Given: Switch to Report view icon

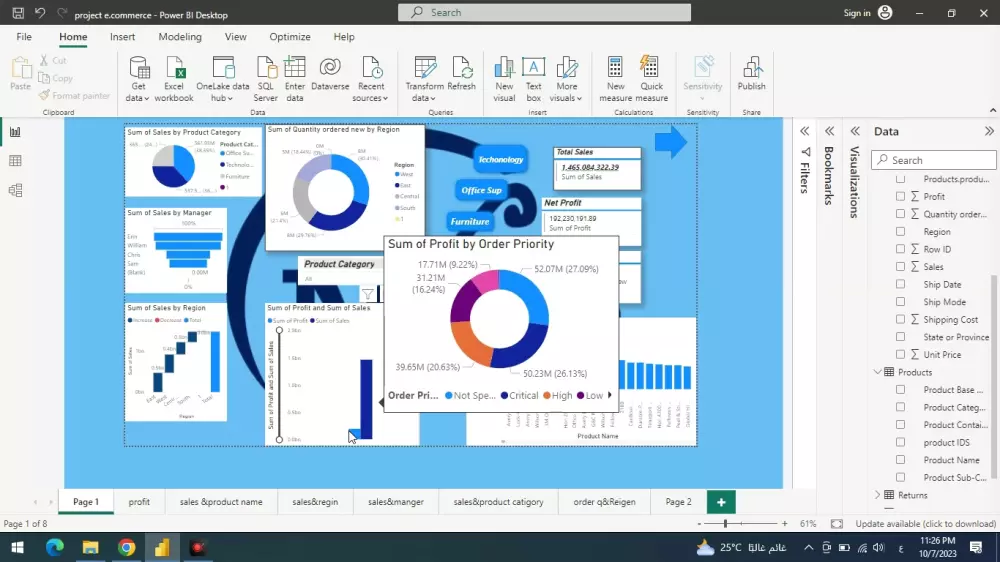Looking at the screenshot, I should coord(15,132).
